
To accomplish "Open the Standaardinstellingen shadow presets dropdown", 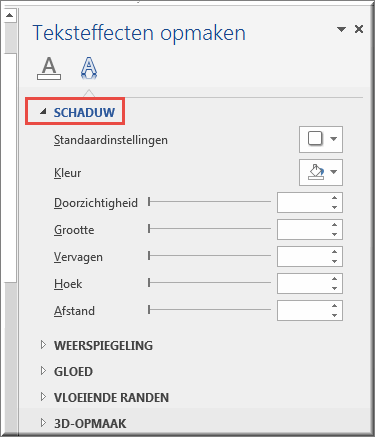I will pyautogui.click(x=321, y=139).
